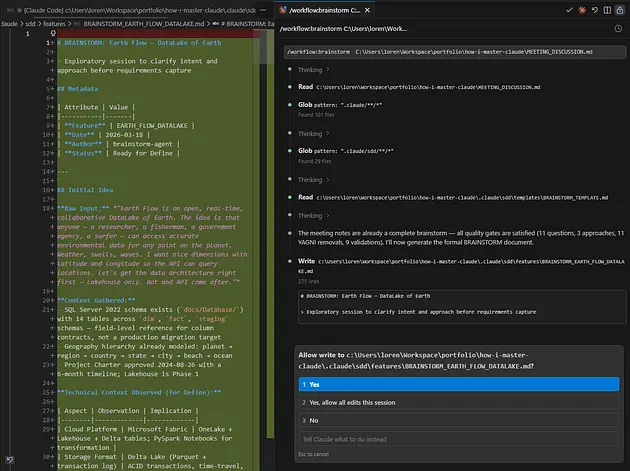This screenshot has height=471, width=630.
Task: Click 'sdd' breadcrumb segment
Action: coord(30,24)
